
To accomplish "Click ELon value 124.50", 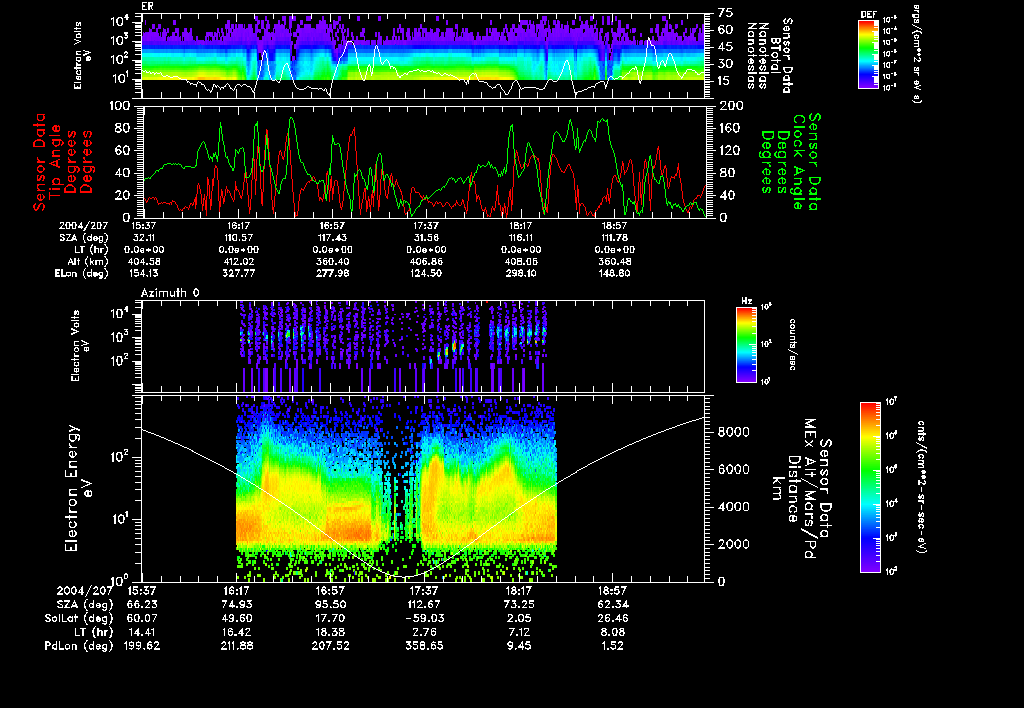I will coord(426,274).
